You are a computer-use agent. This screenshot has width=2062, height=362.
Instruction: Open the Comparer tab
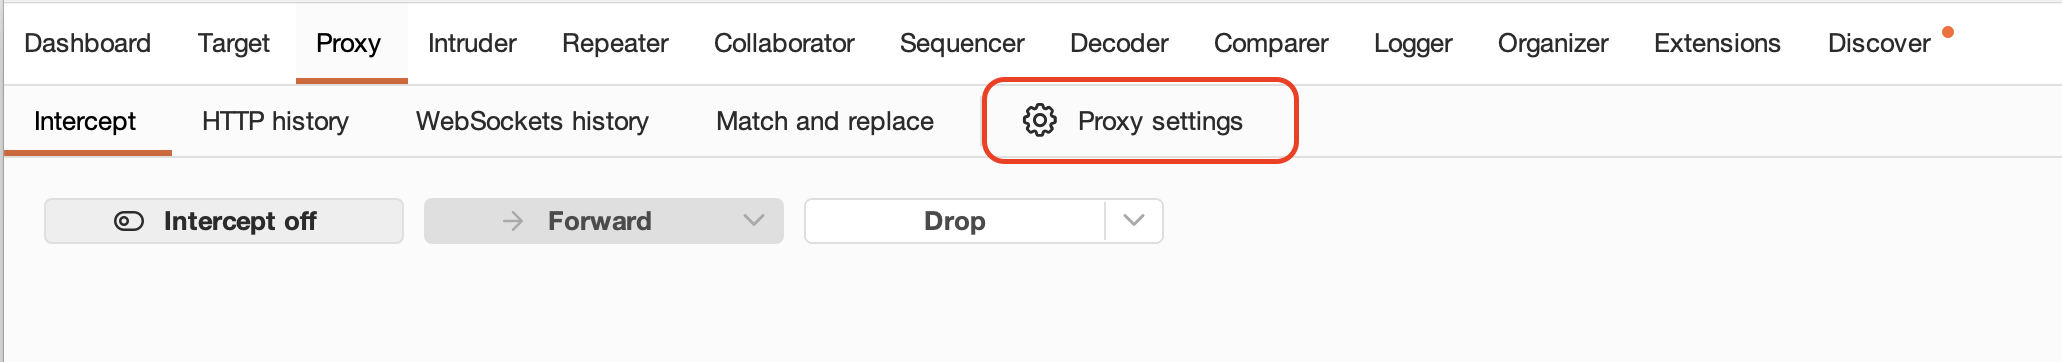(x=1271, y=43)
